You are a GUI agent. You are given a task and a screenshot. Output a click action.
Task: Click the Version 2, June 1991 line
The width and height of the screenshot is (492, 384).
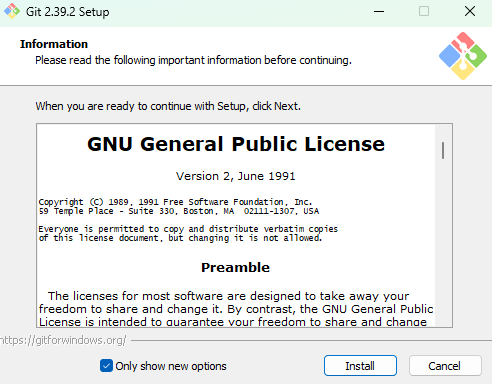coord(236,176)
